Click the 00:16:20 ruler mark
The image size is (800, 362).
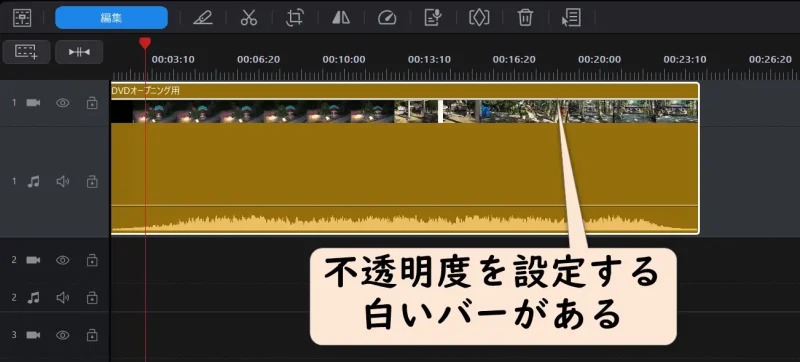[514, 60]
